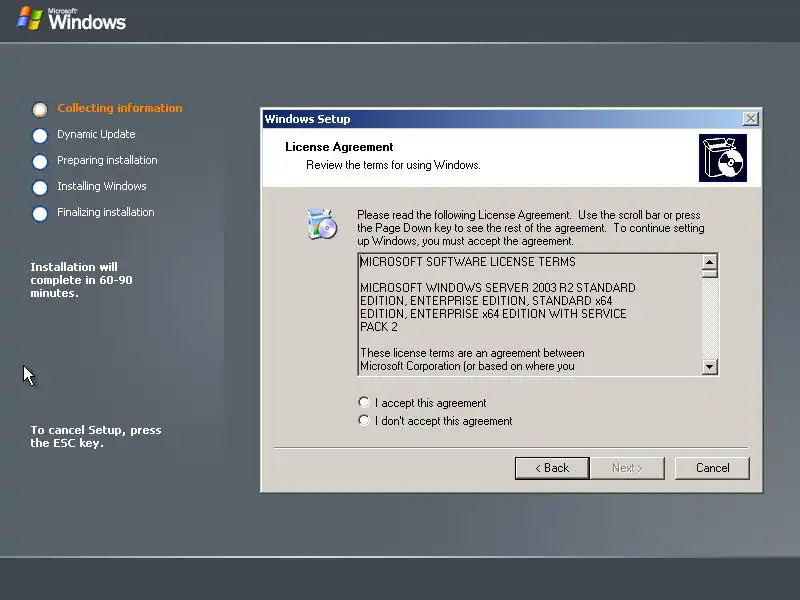Click the Collecting information step bullet
This screenshot has height=600, width=800.
click(x=40, y=109)
